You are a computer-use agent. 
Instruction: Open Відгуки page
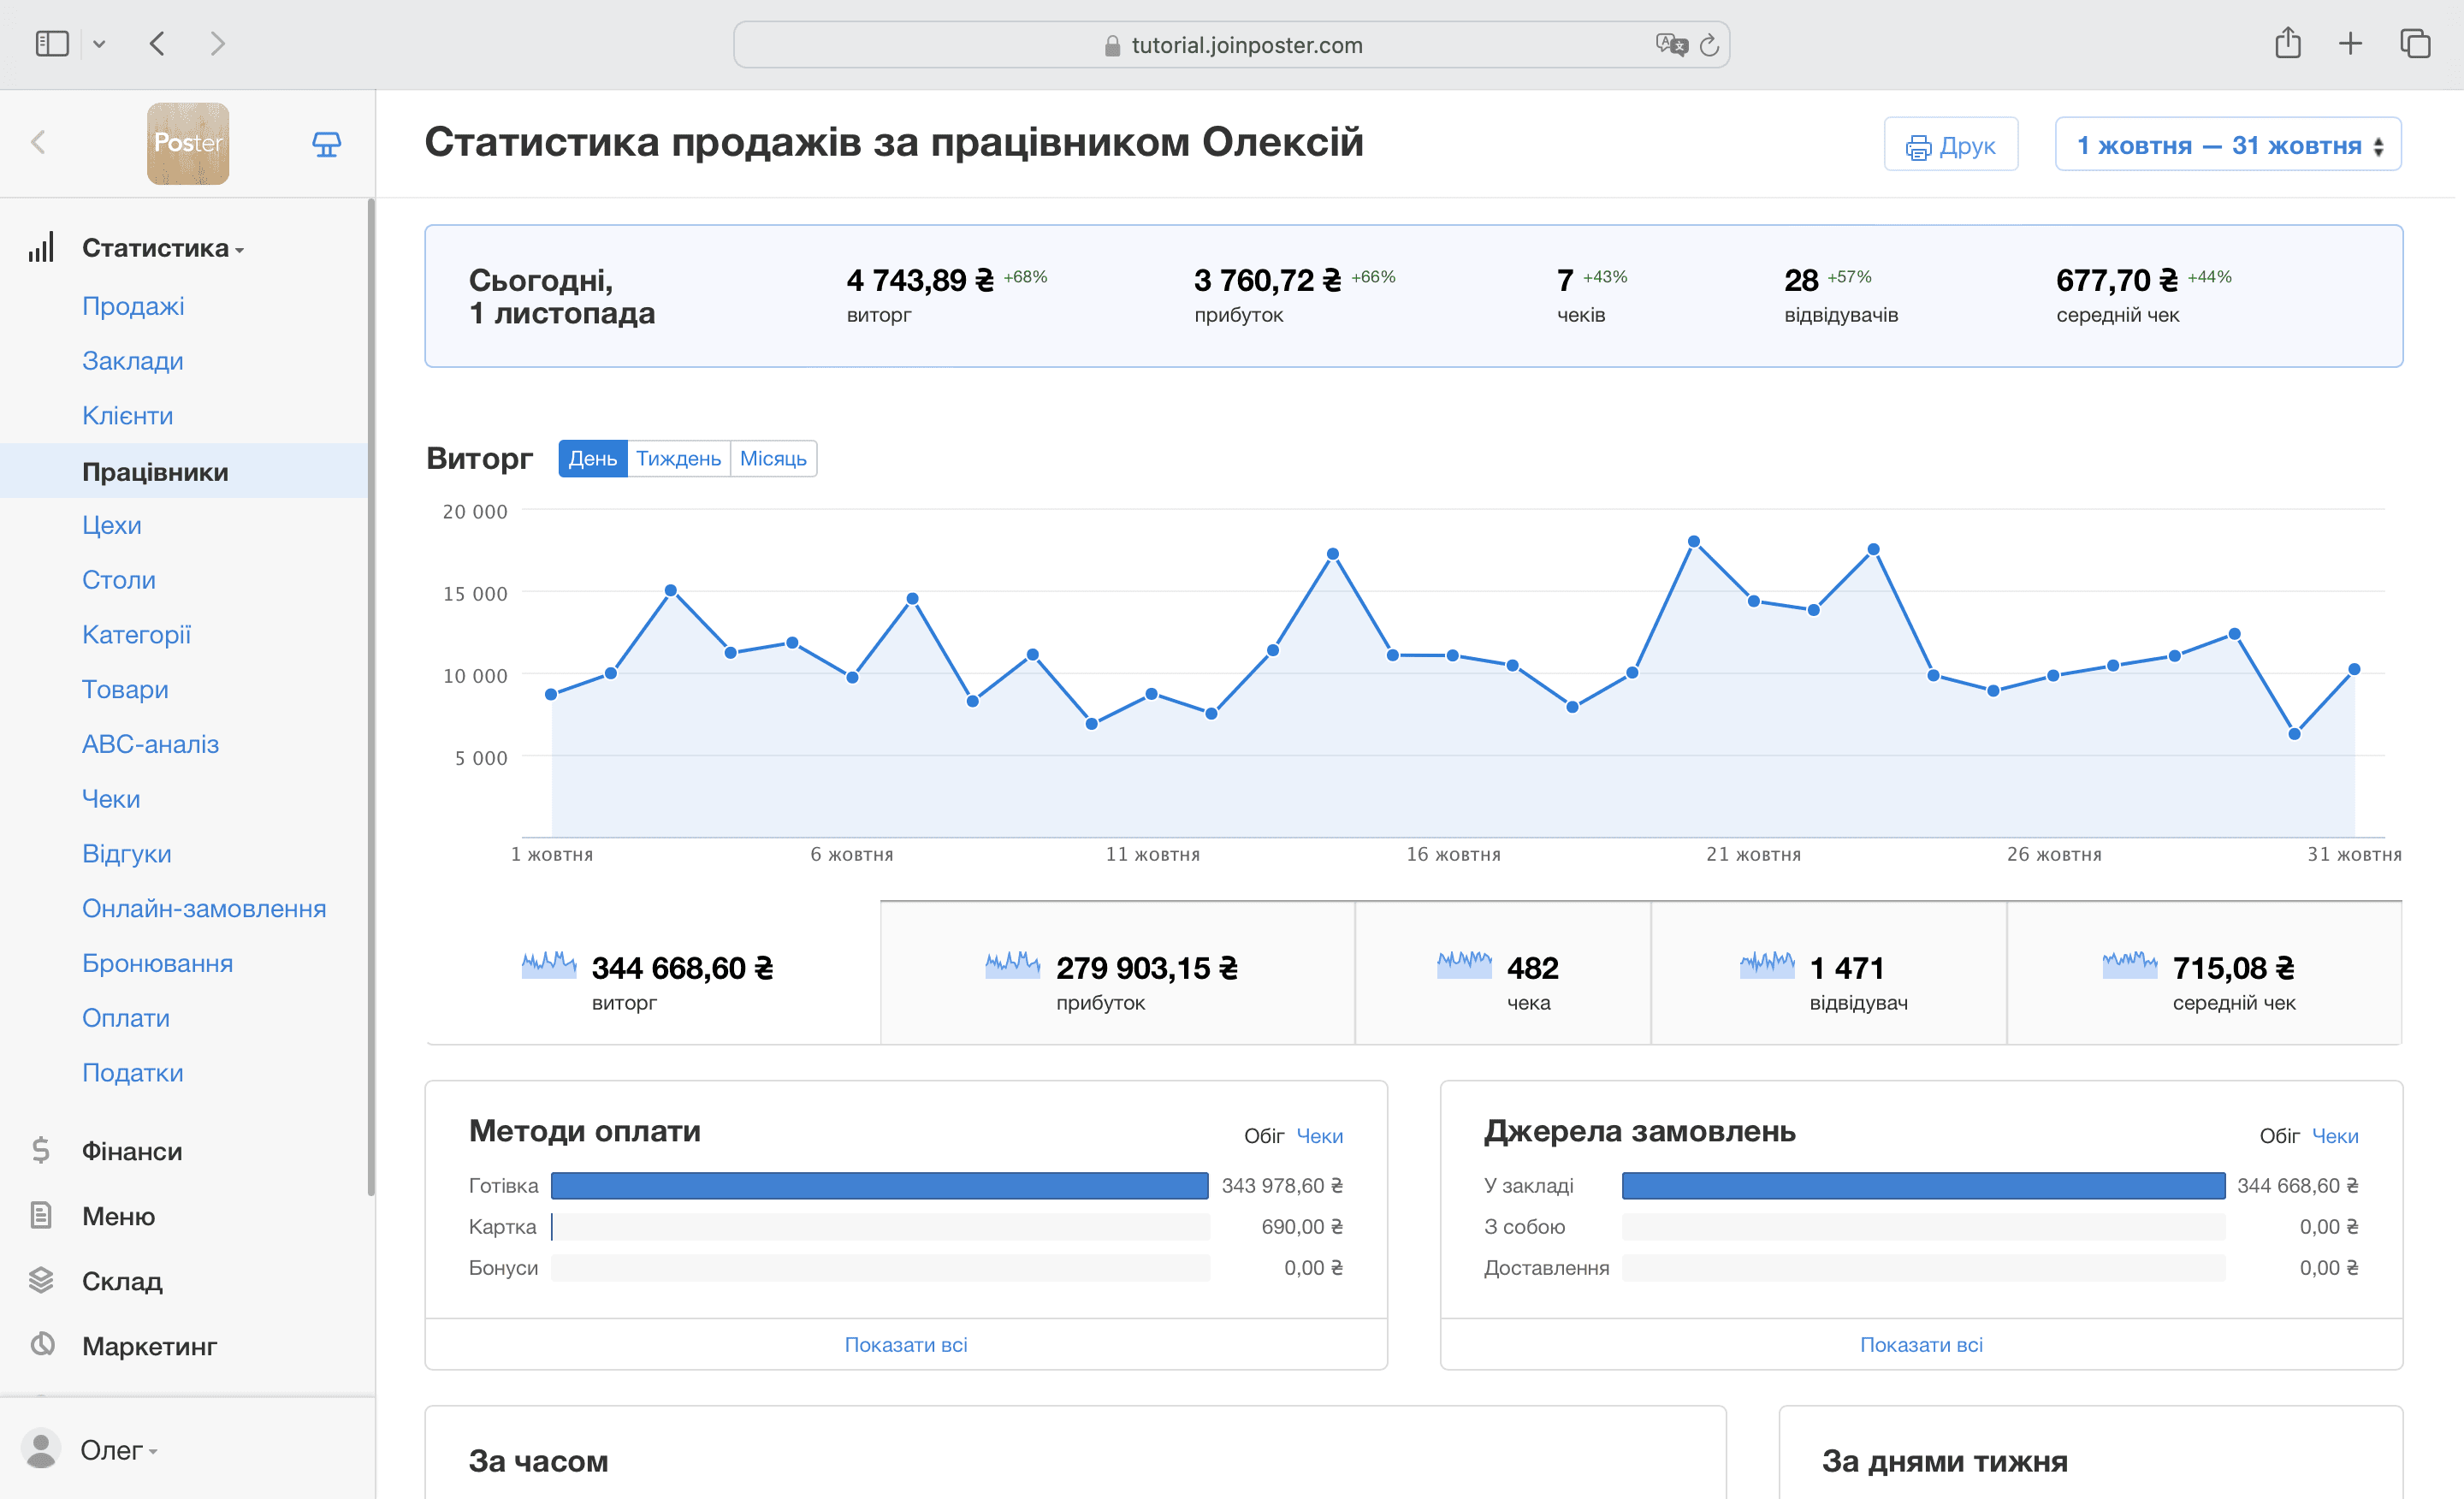pos(127,854)
